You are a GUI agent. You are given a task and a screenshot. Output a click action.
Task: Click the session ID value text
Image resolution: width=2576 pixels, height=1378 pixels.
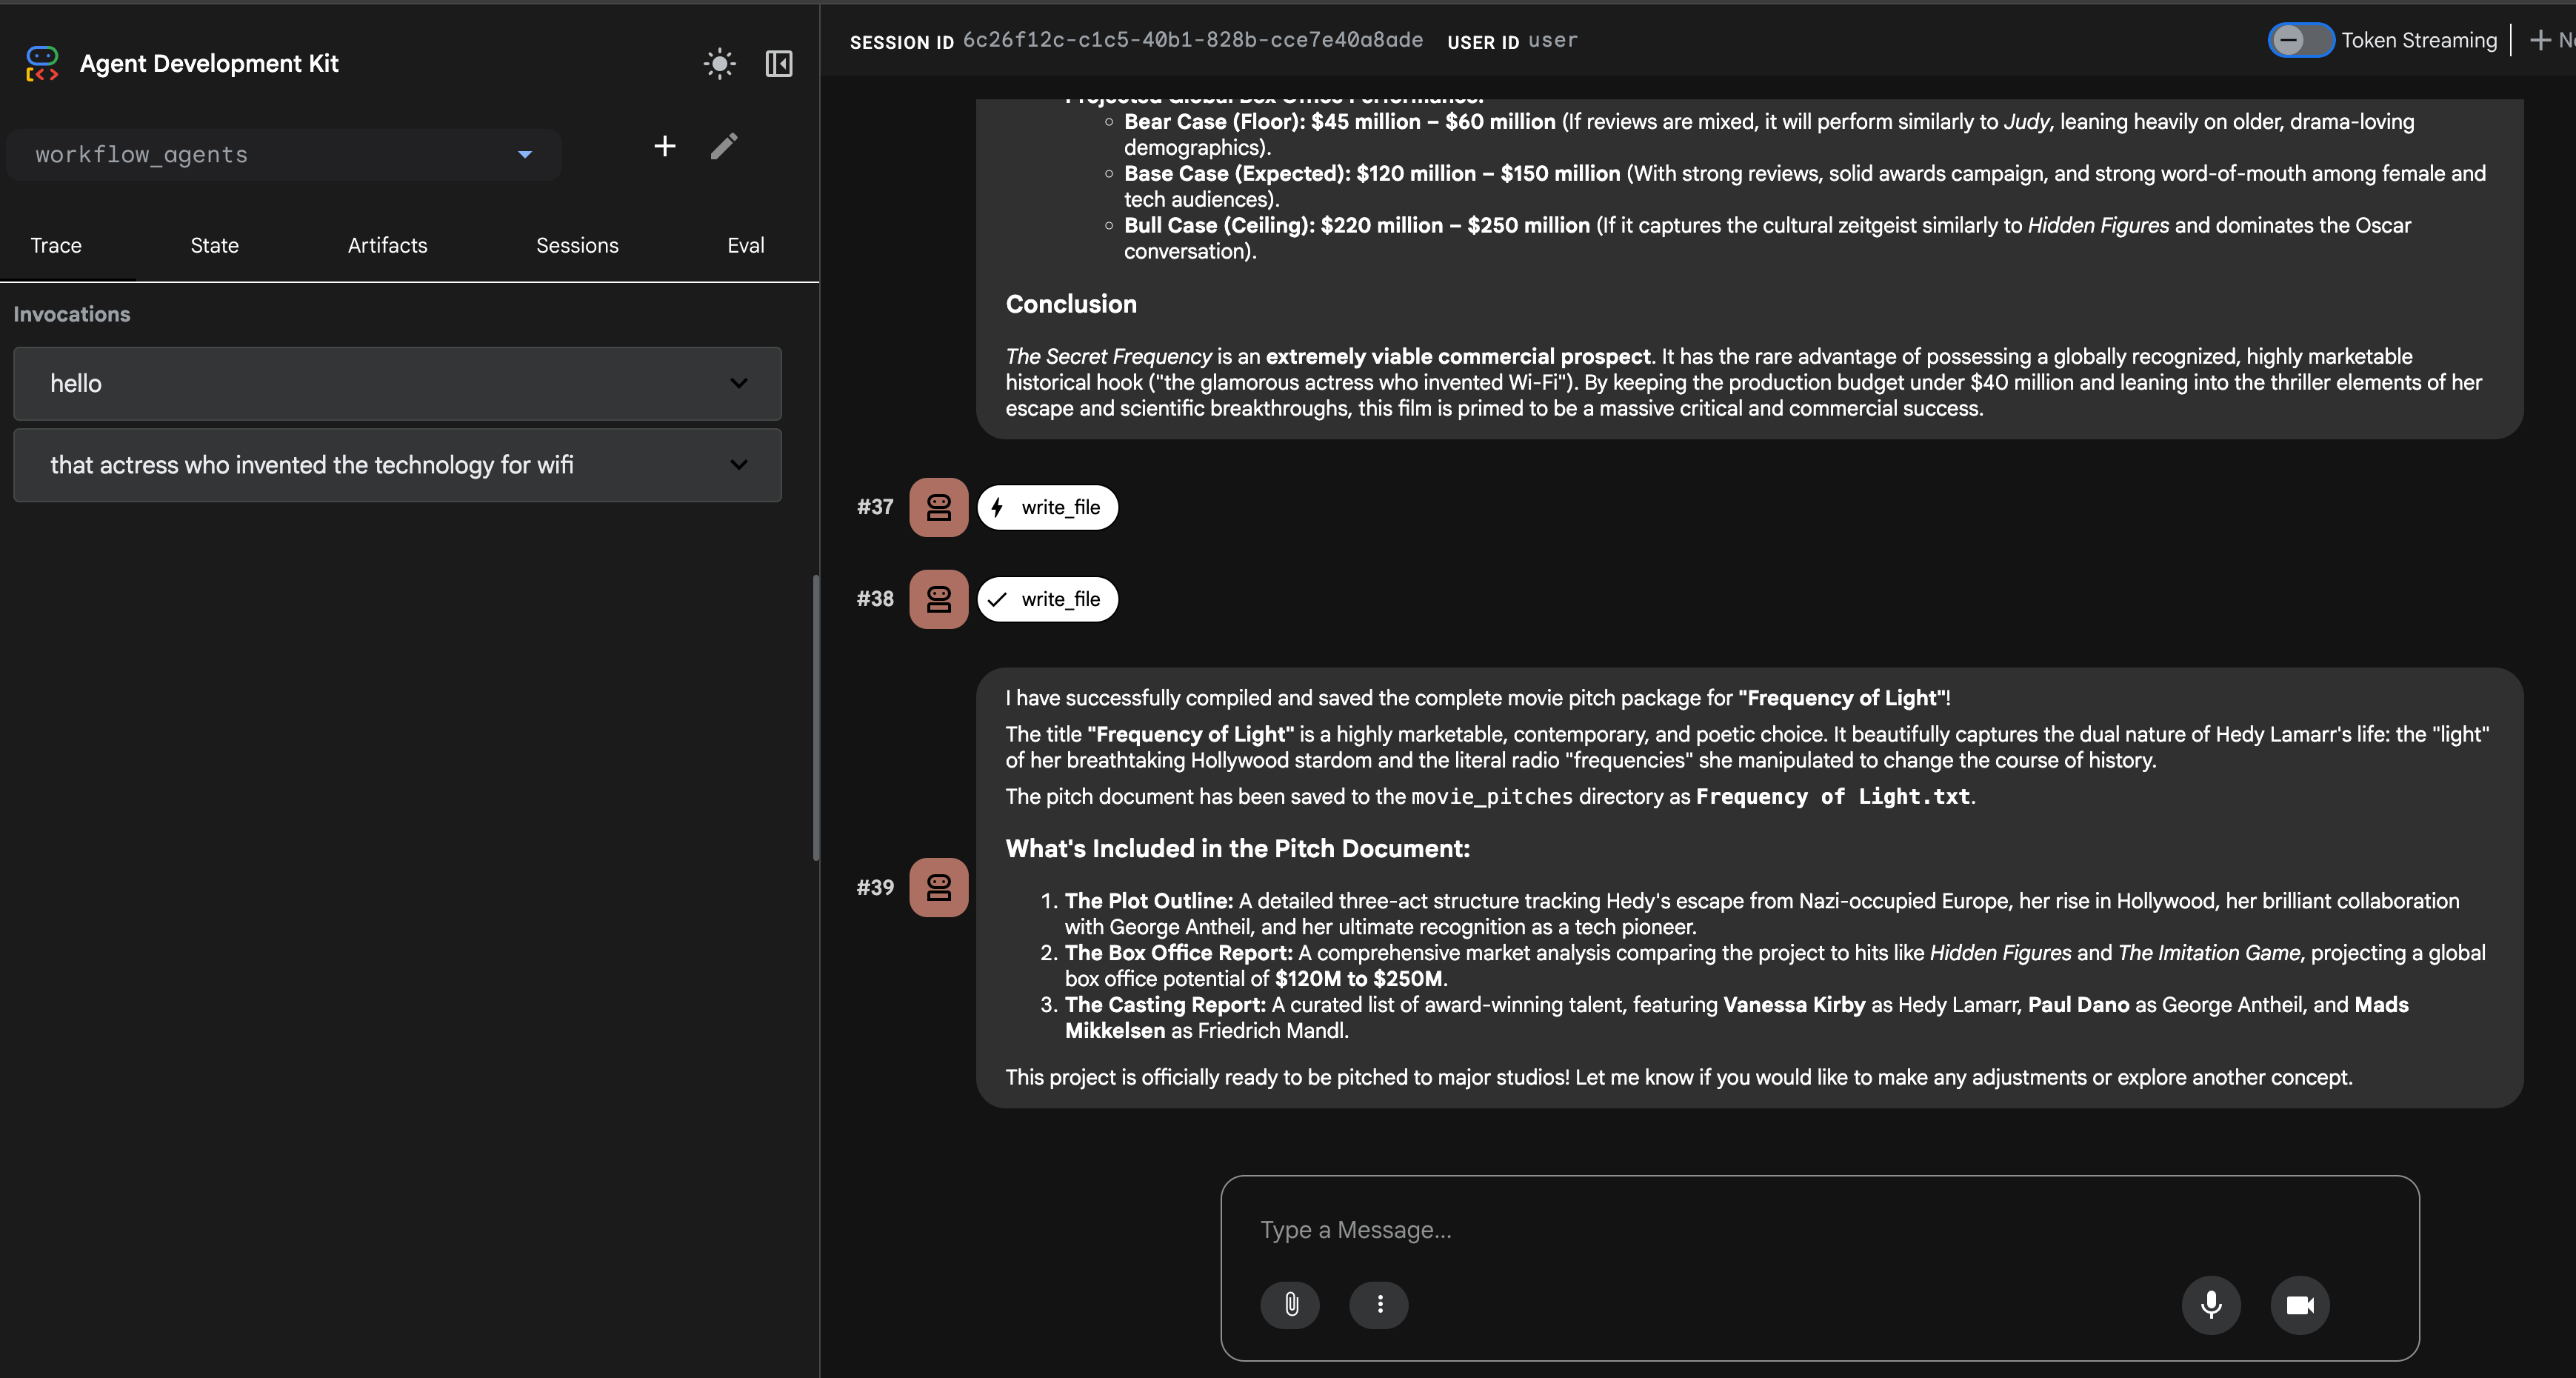click(x=1192, y=40)
